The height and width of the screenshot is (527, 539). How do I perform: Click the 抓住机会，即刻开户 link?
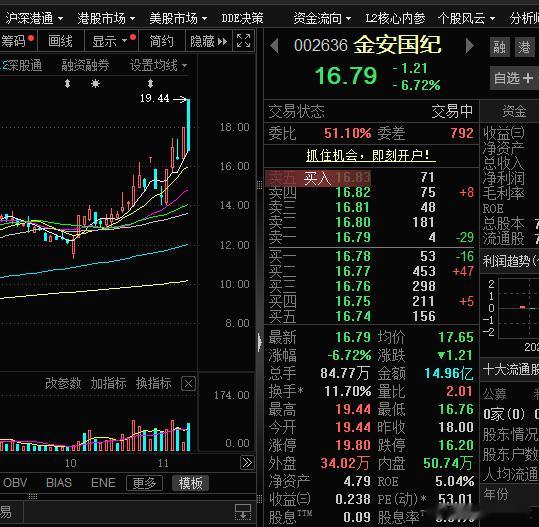(x=371, y=155)
